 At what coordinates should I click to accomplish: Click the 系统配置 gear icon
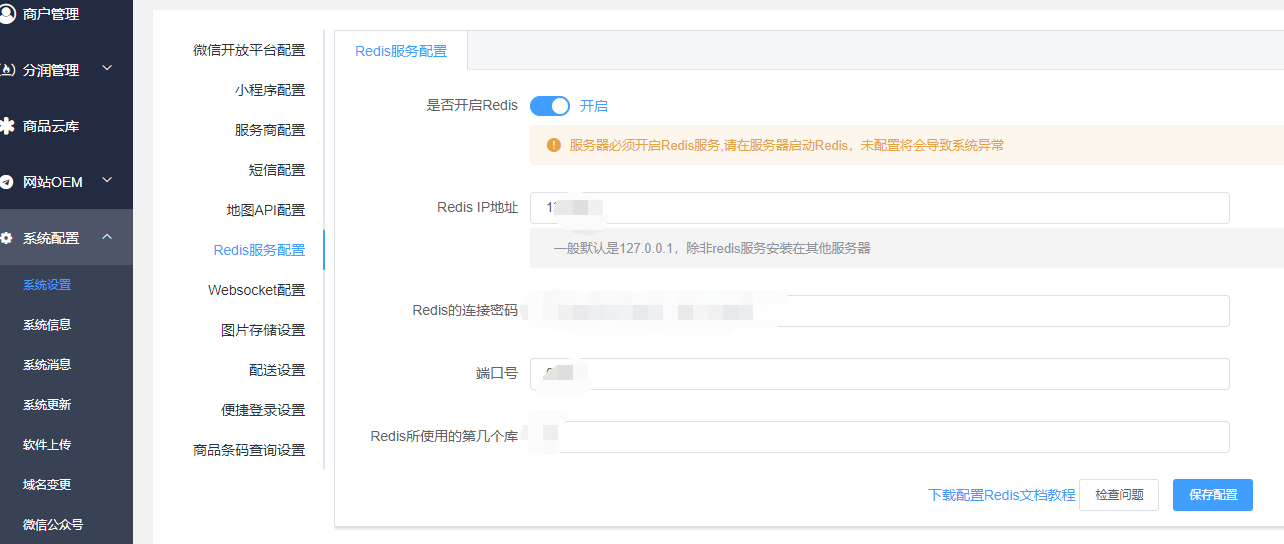pos(7,238)
